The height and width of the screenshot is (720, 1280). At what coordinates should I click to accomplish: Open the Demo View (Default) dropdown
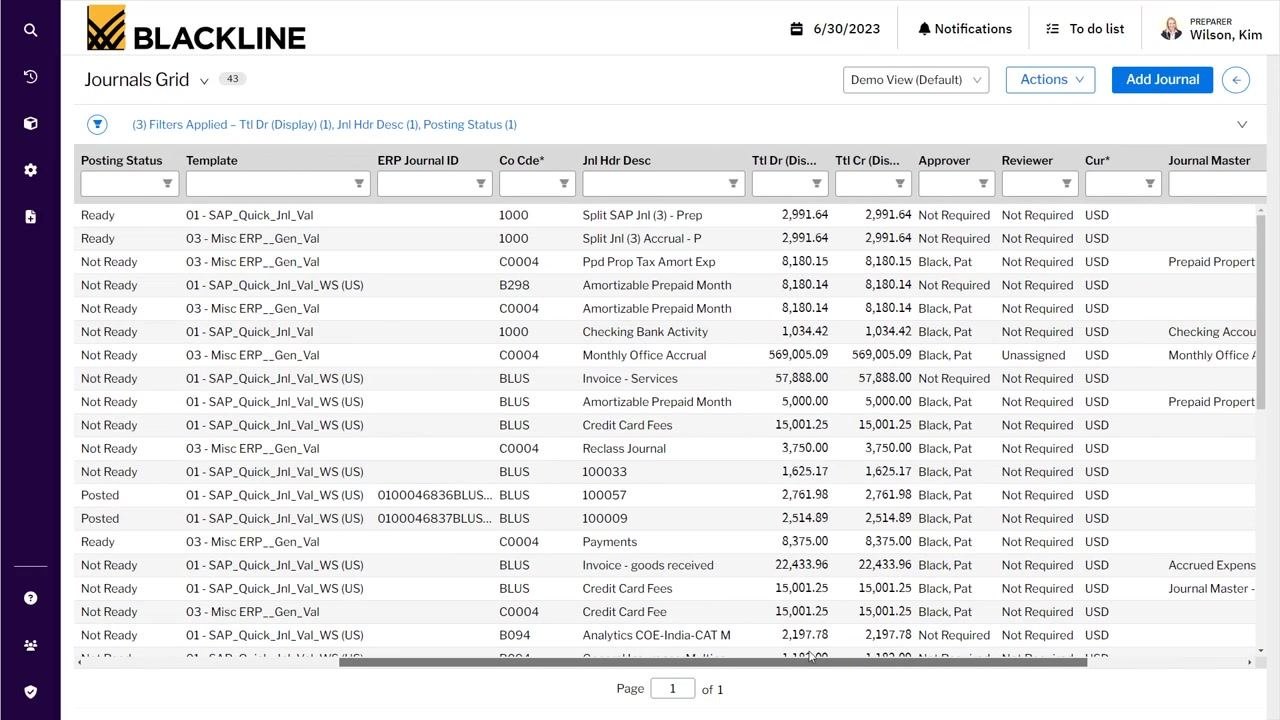[x=916, y=80]
